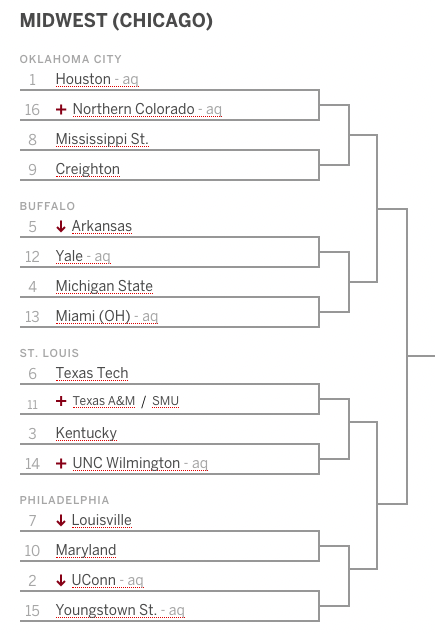Select the Kentucky team link

(87, 433)
